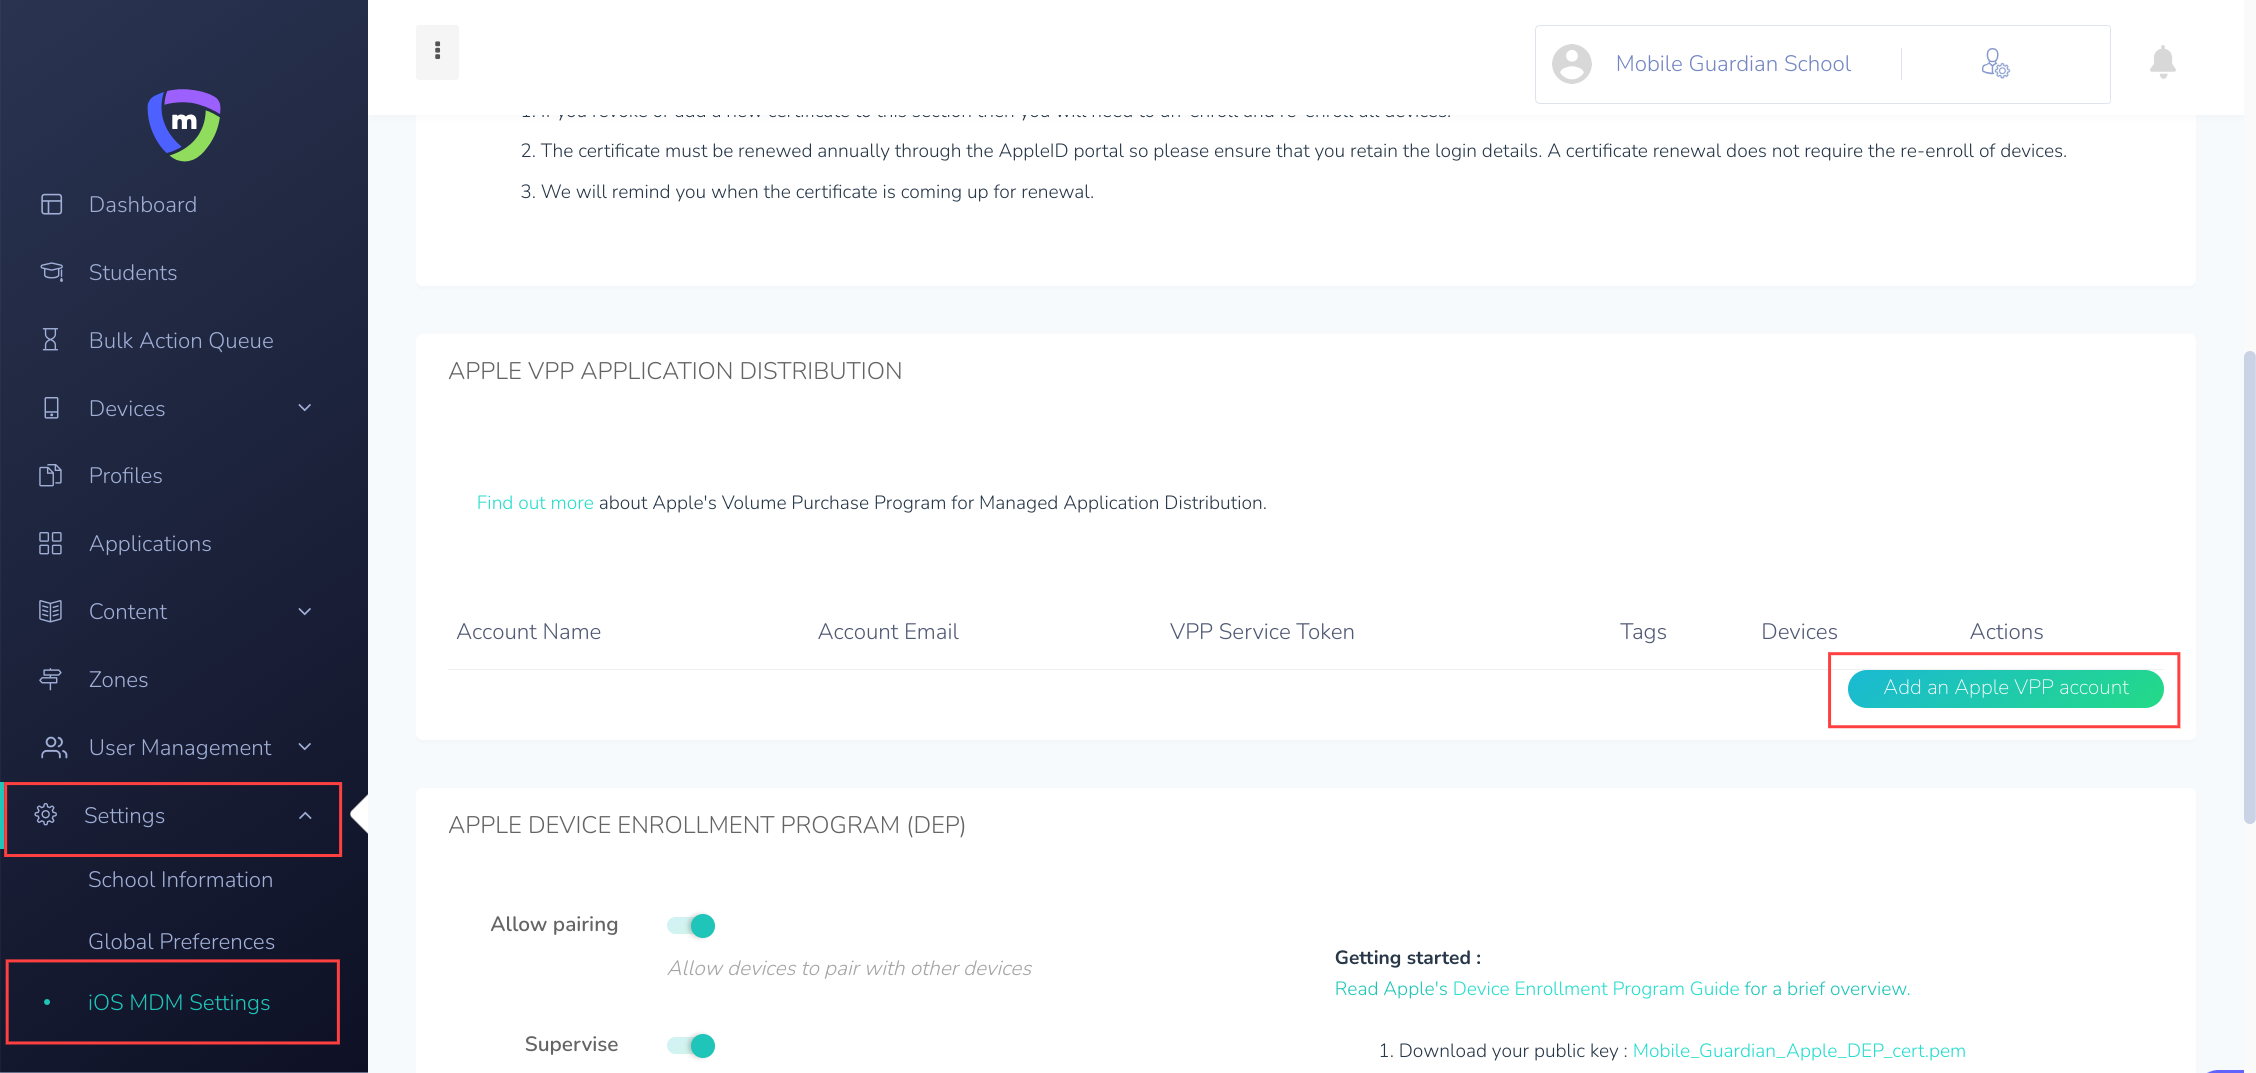This screenshot has width=2256, height=1073.
Task: Click the Settings gear icon in sidebar
Action: 46,815
